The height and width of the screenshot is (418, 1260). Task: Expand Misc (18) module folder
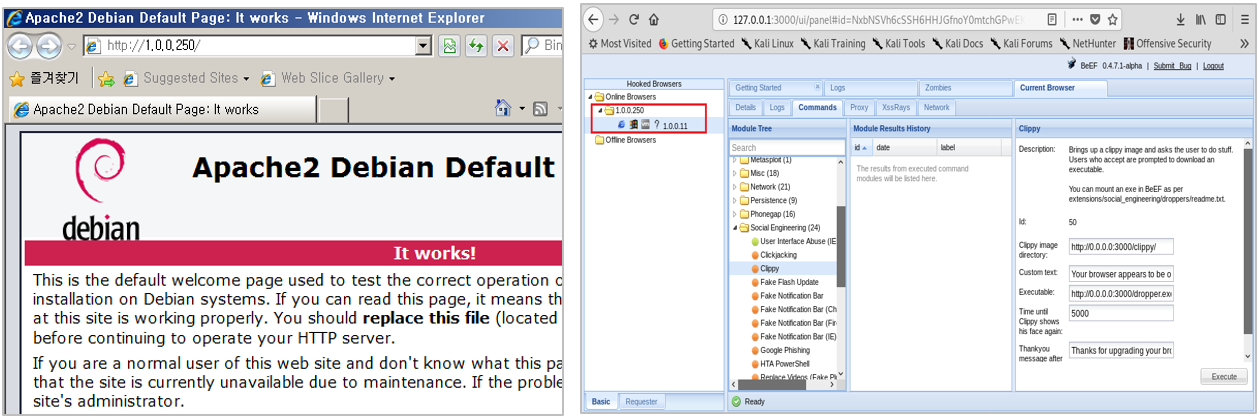735,173
